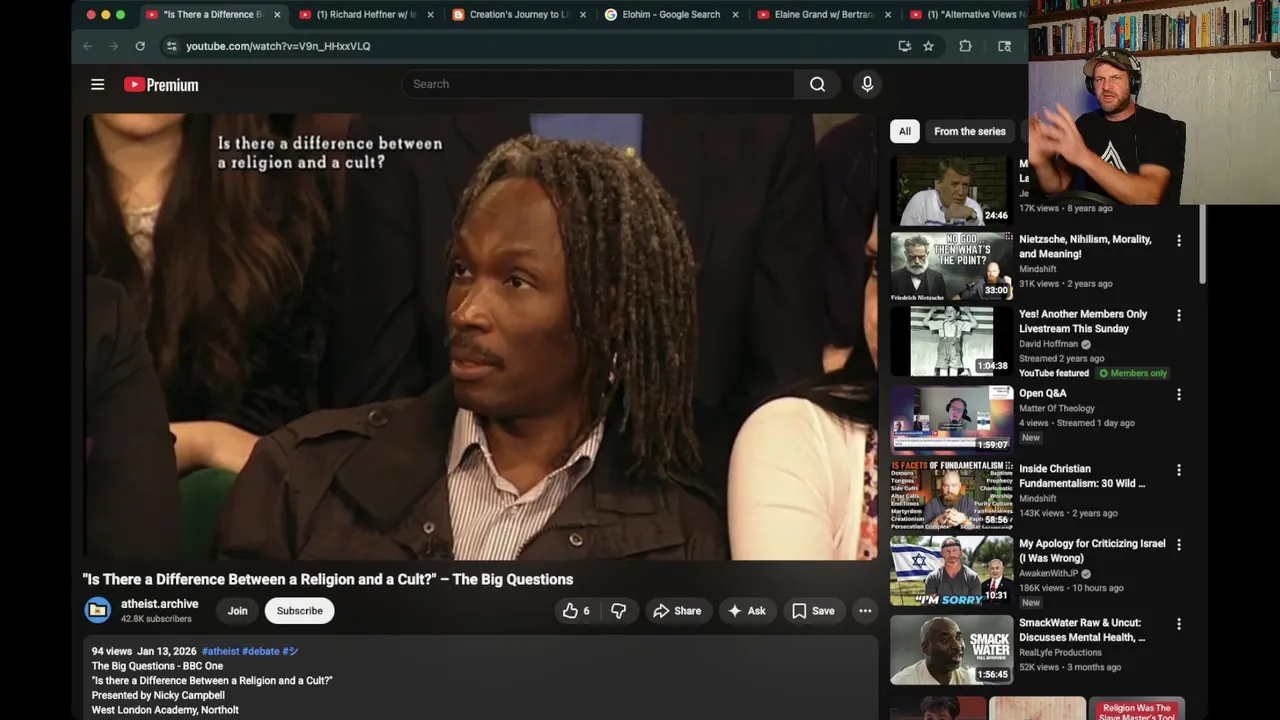Reload the page with refresh icon
This screenshot has height=720, width=1280.
[x=140, y=46]
